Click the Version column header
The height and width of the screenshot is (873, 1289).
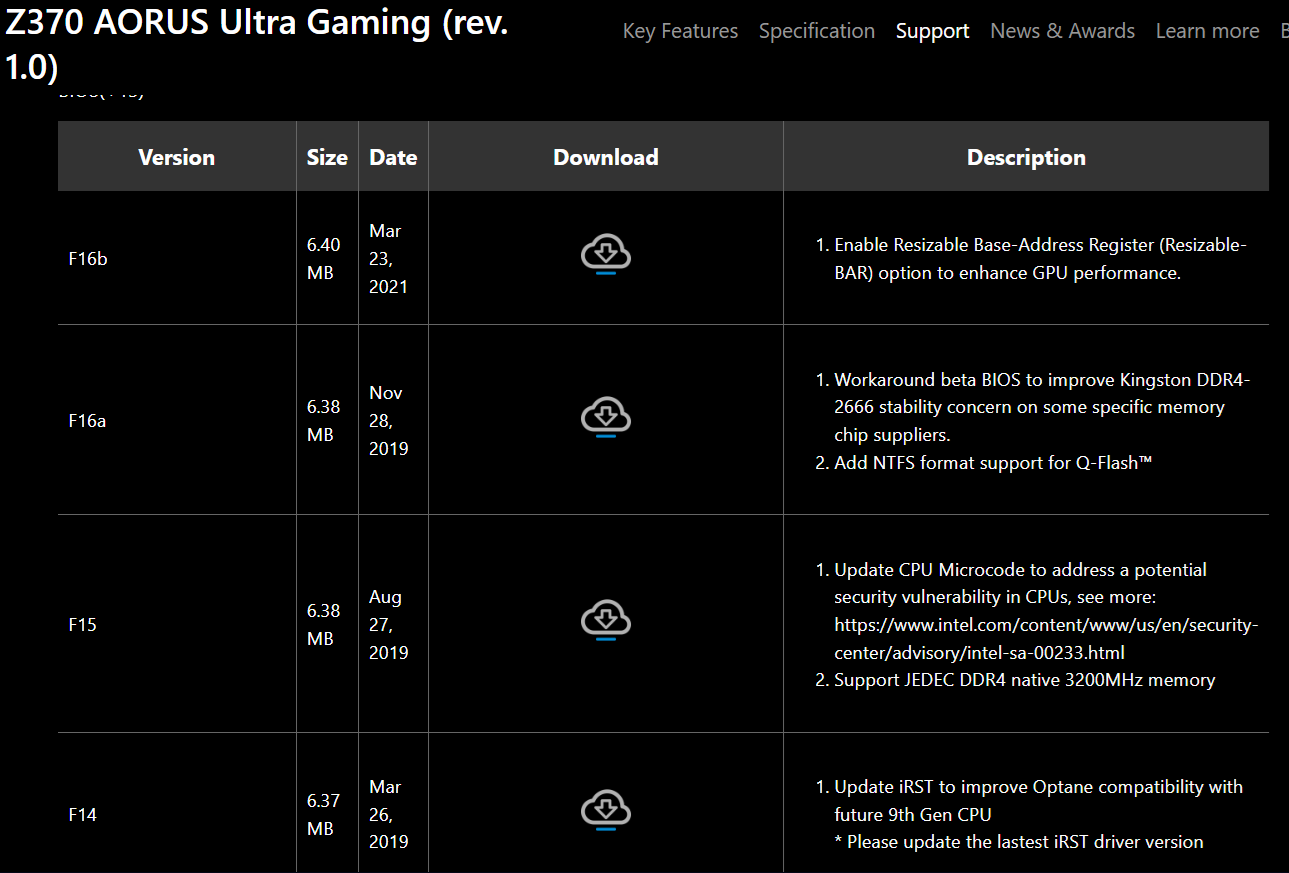pos(177,157)
